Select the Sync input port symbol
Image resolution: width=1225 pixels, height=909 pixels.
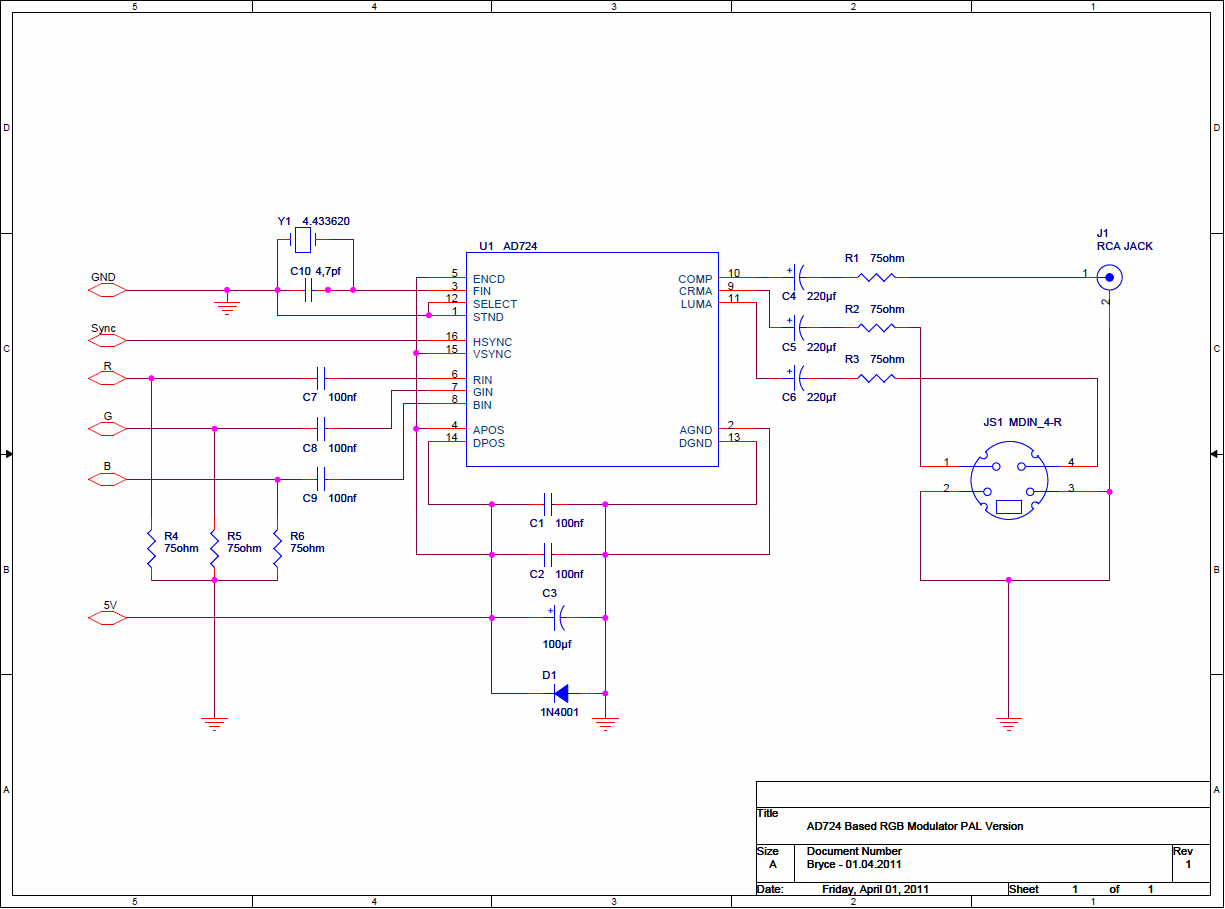pyautogui.click(x=107, y=341)
